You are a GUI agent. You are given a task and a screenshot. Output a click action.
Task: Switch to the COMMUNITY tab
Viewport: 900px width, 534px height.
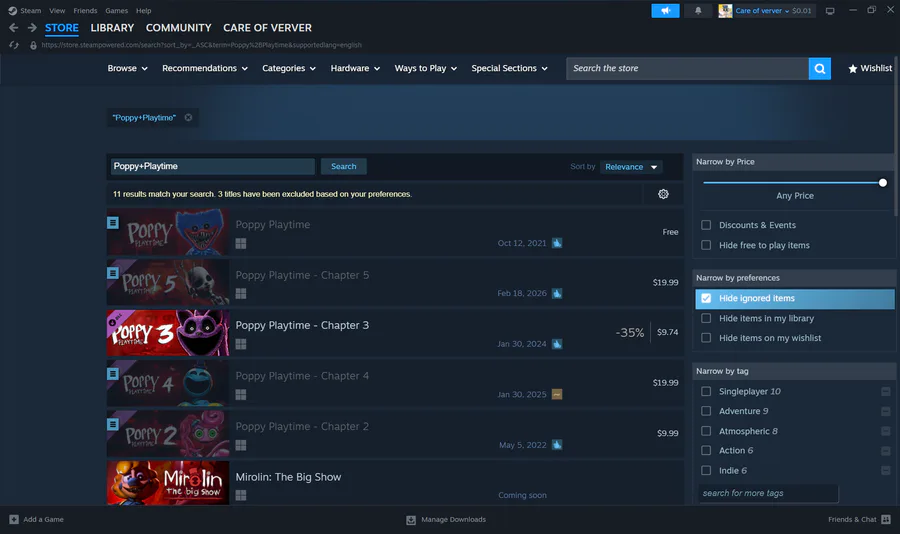[x=179, y=28]
